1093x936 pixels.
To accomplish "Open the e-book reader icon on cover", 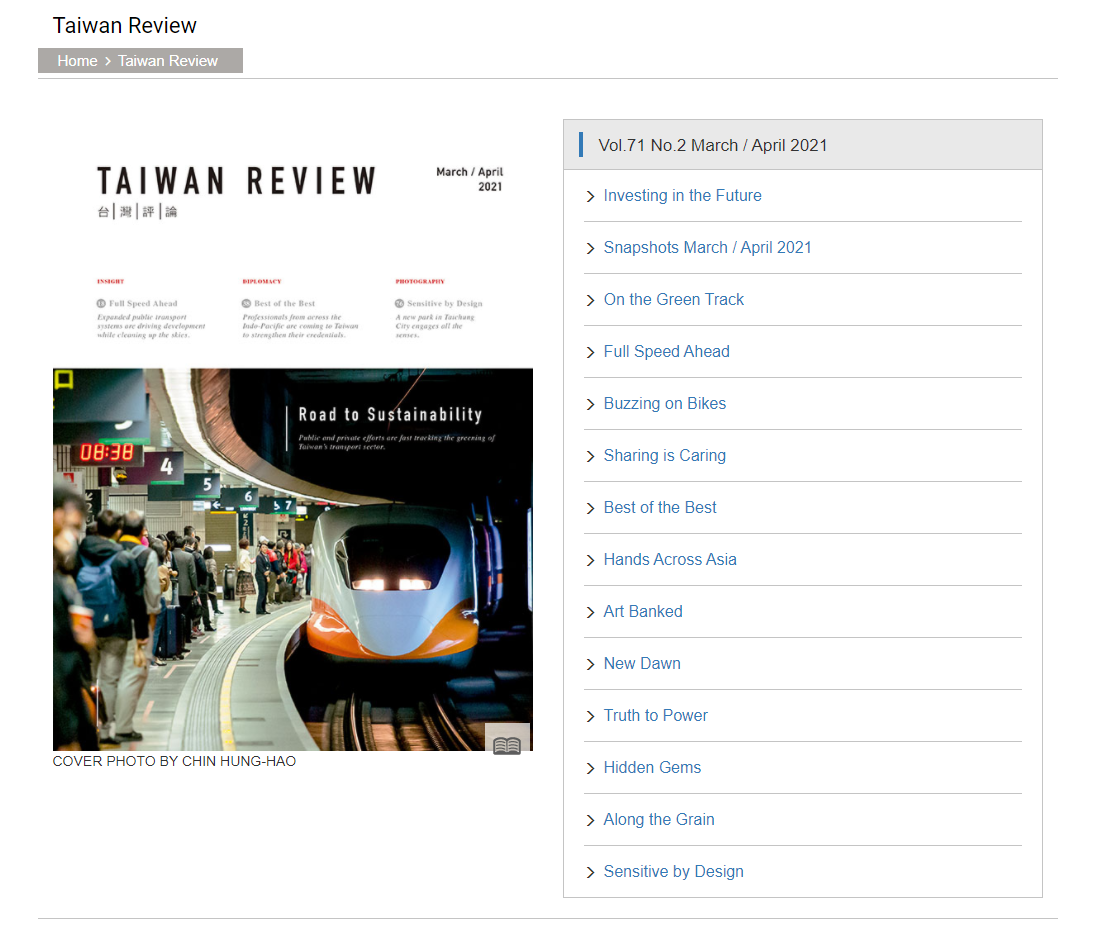I will click(x=507, y=743).
